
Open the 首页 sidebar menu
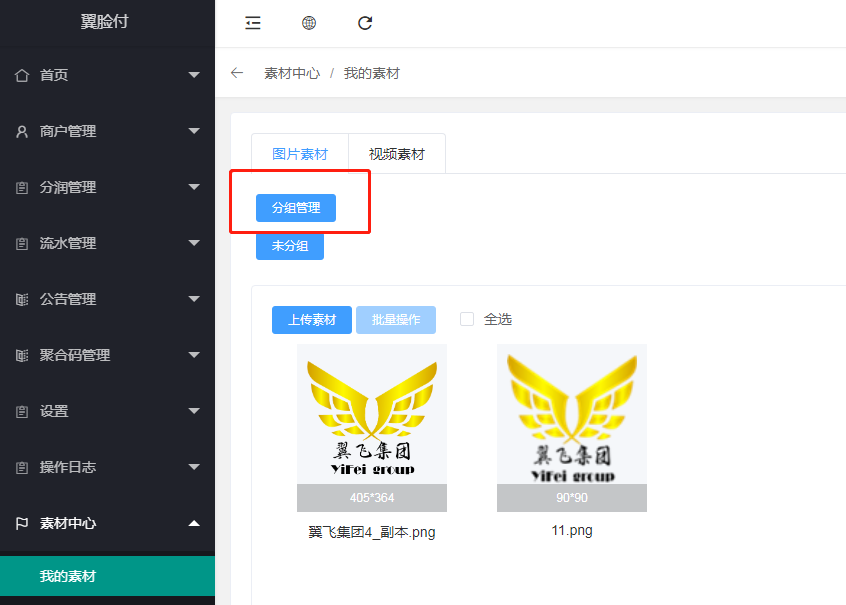[107, 75]
